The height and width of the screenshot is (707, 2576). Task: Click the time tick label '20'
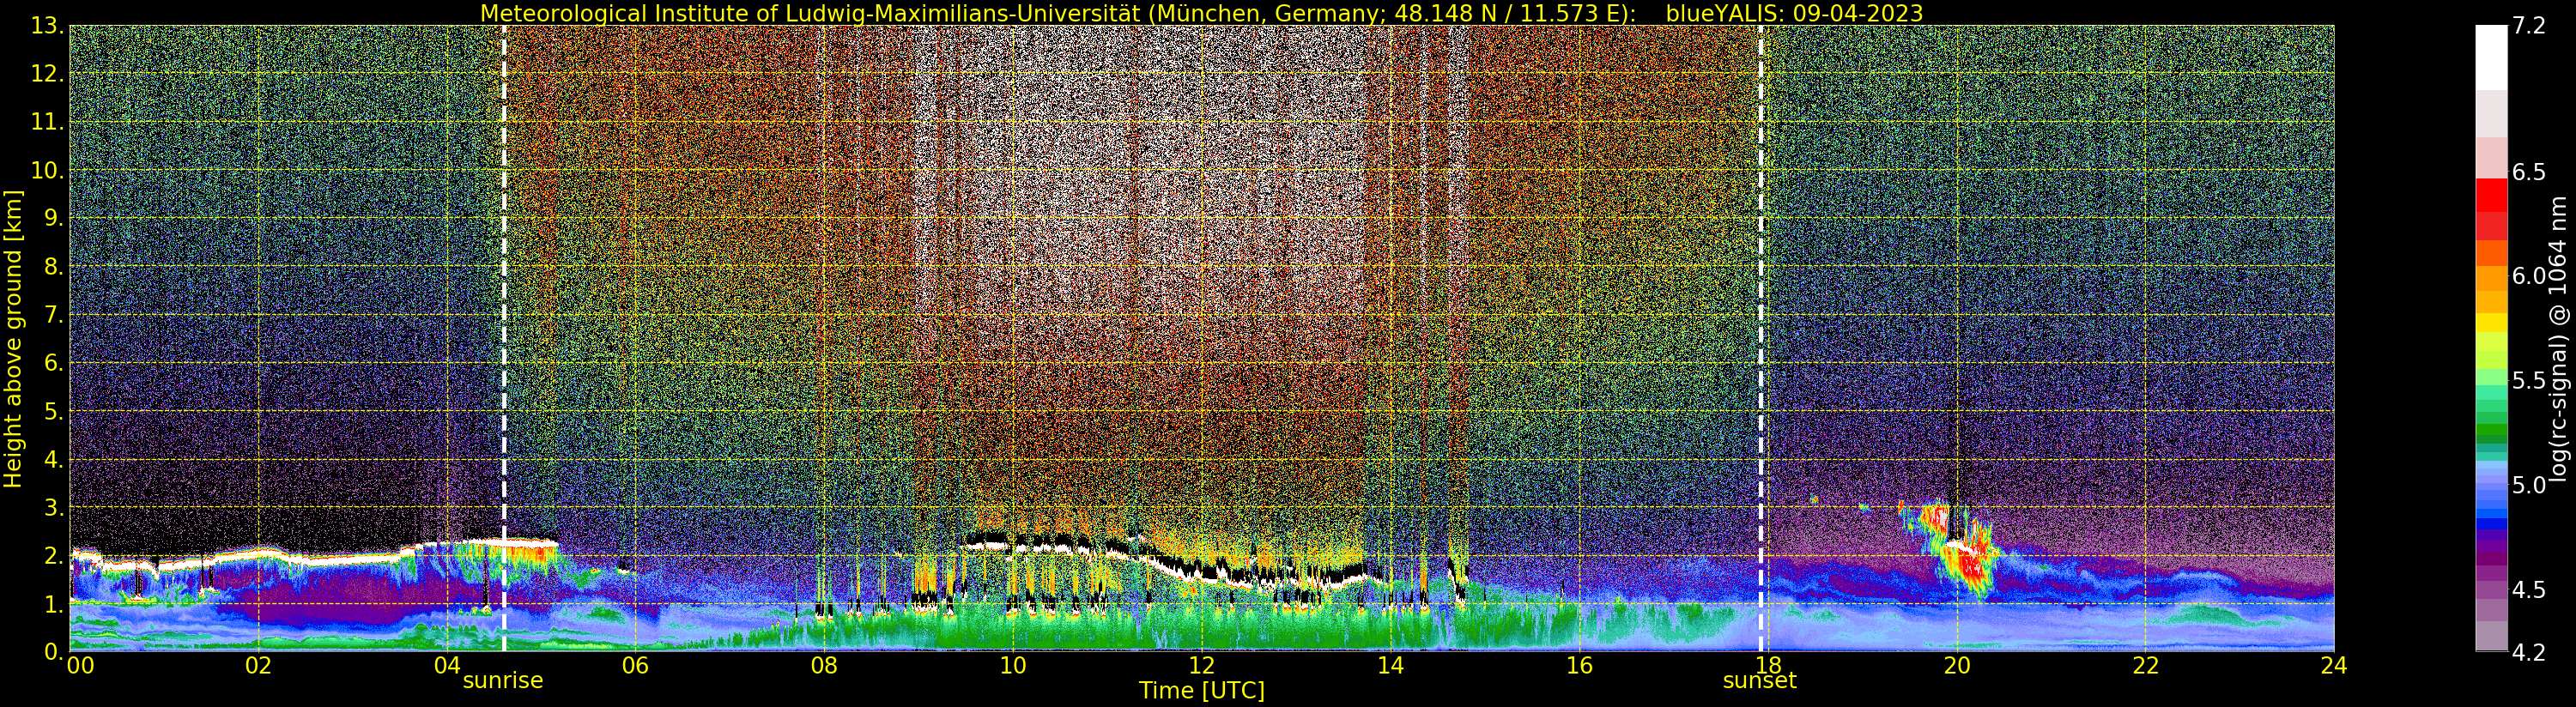pos(1956,666)
